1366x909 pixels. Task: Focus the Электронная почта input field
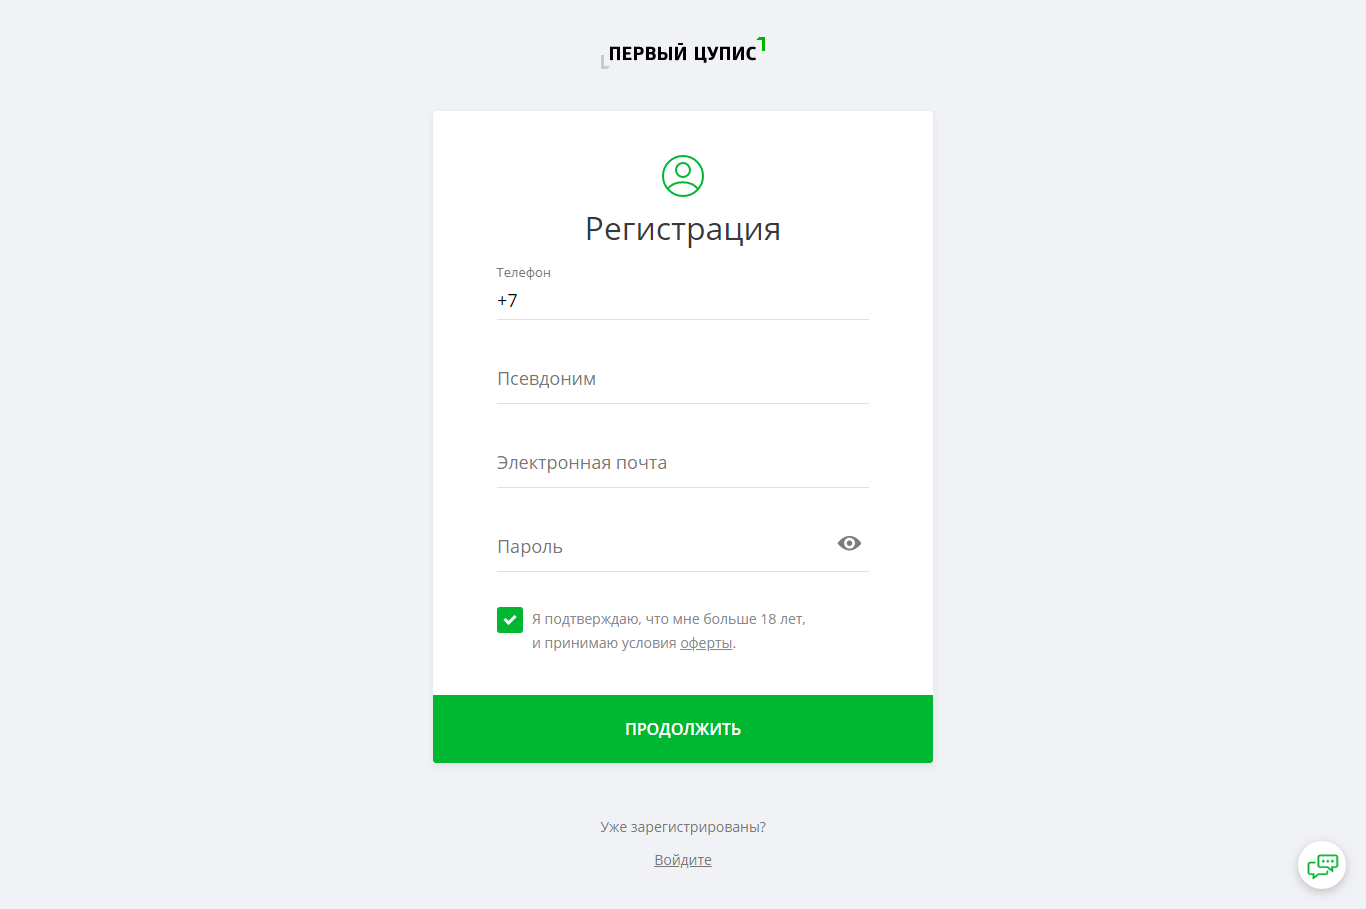point(683,463)
